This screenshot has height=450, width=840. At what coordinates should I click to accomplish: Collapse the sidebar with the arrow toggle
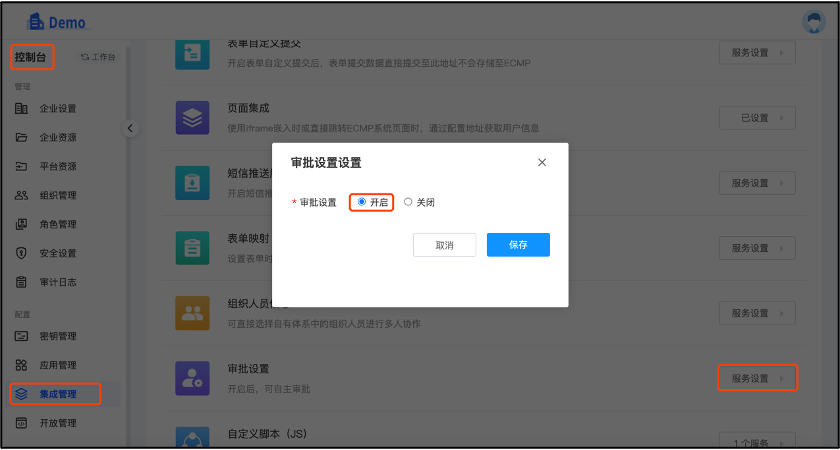point(130,128)
